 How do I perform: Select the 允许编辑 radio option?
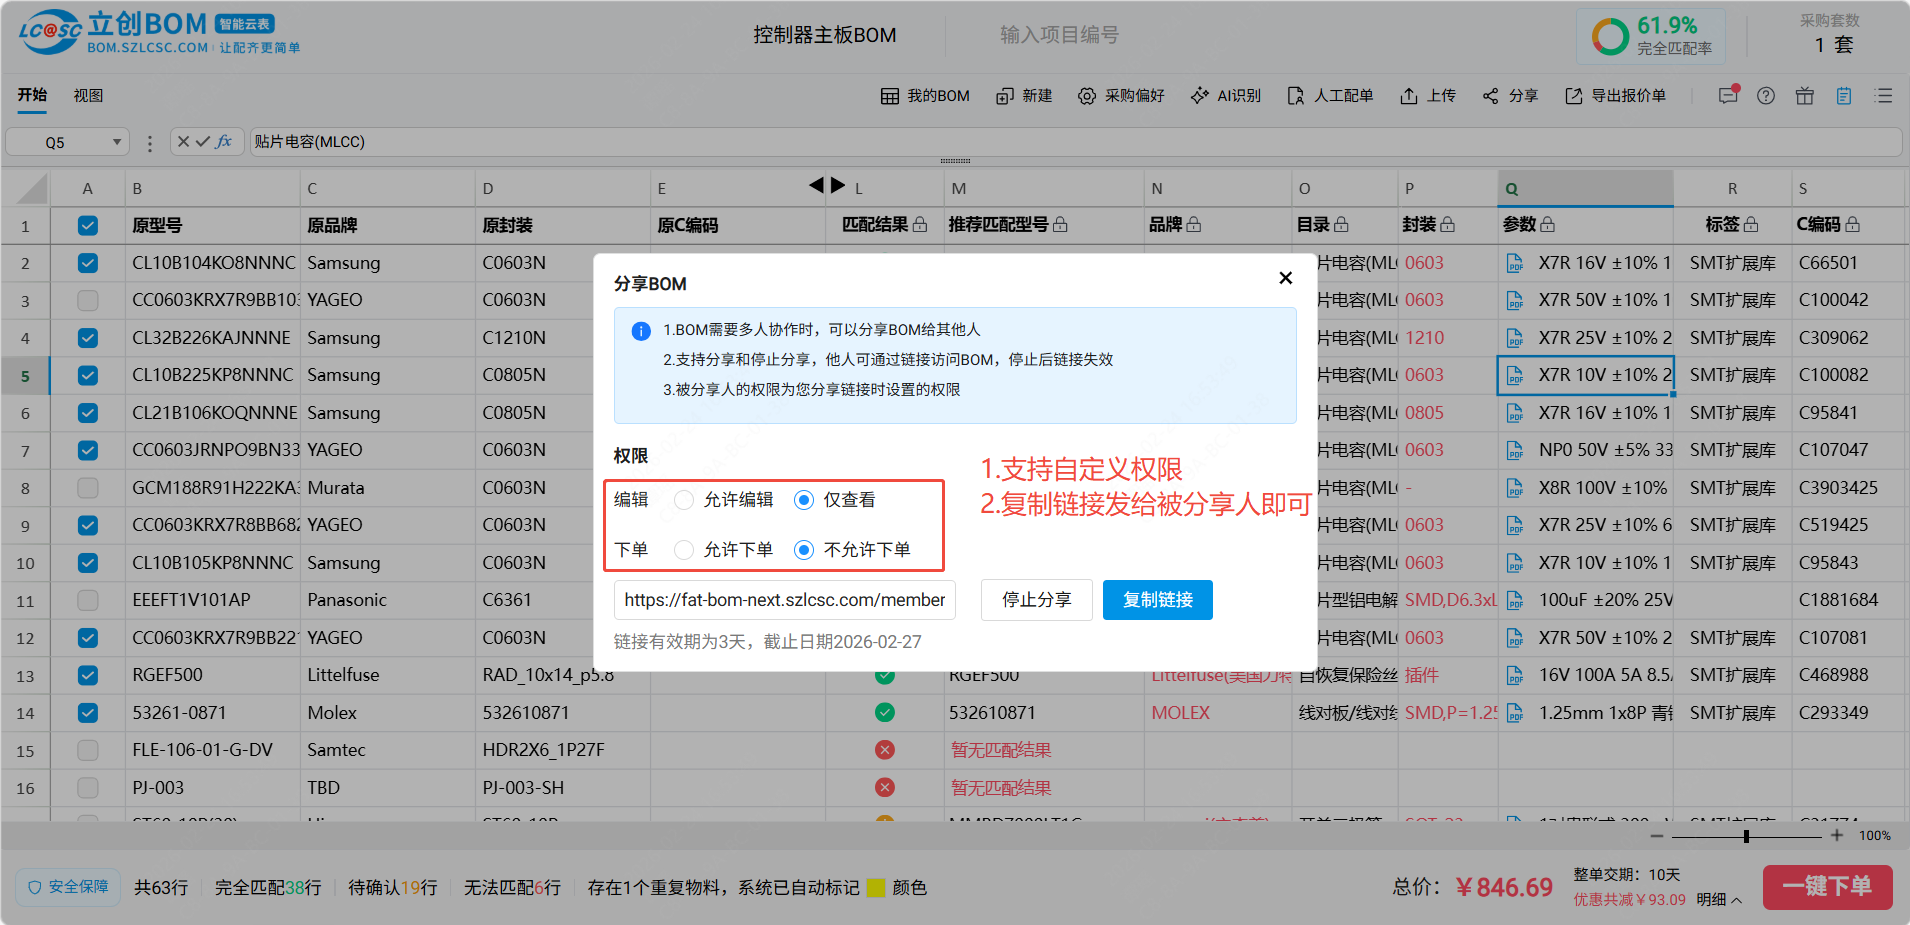click(684, 500)
